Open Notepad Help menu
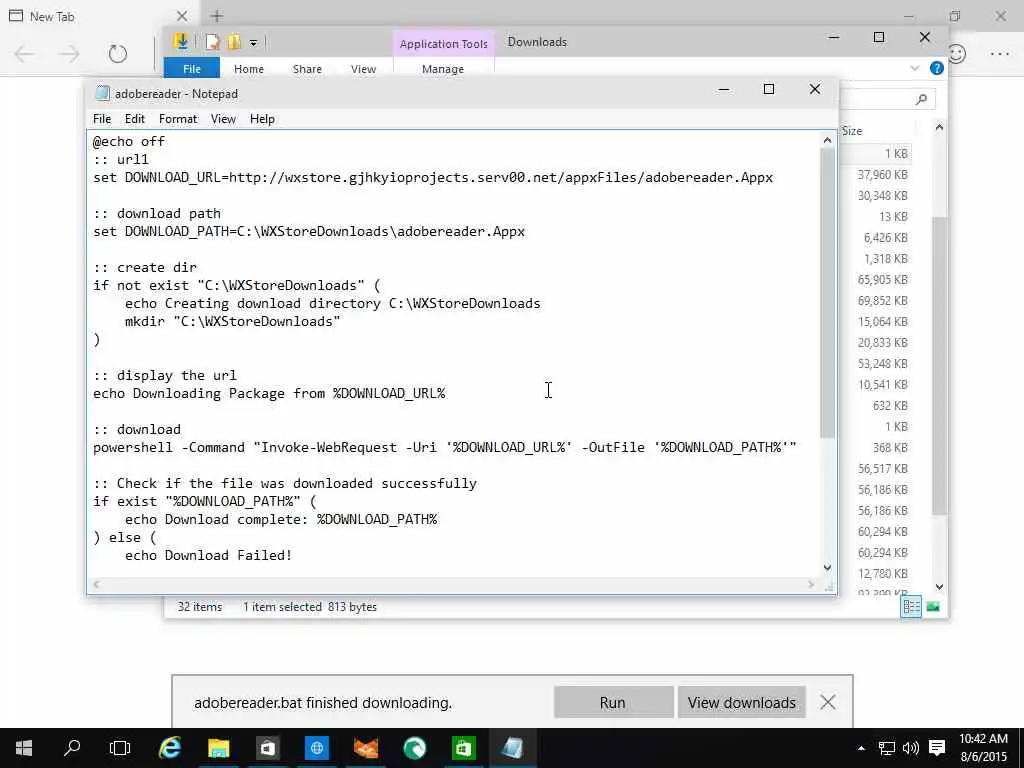Image resolution: width=1024 pixels, height=768 pixels. click(x=262, y=119)
